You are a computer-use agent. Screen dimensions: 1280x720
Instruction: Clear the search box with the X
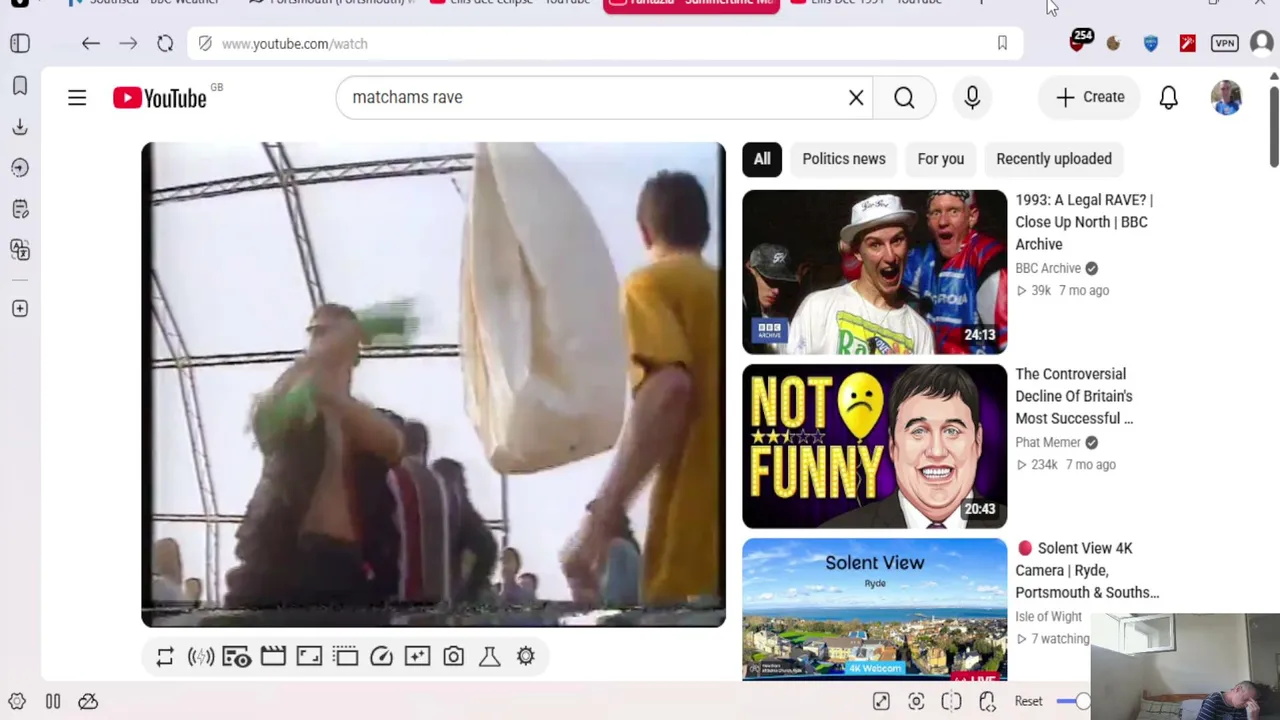(856, 98)
